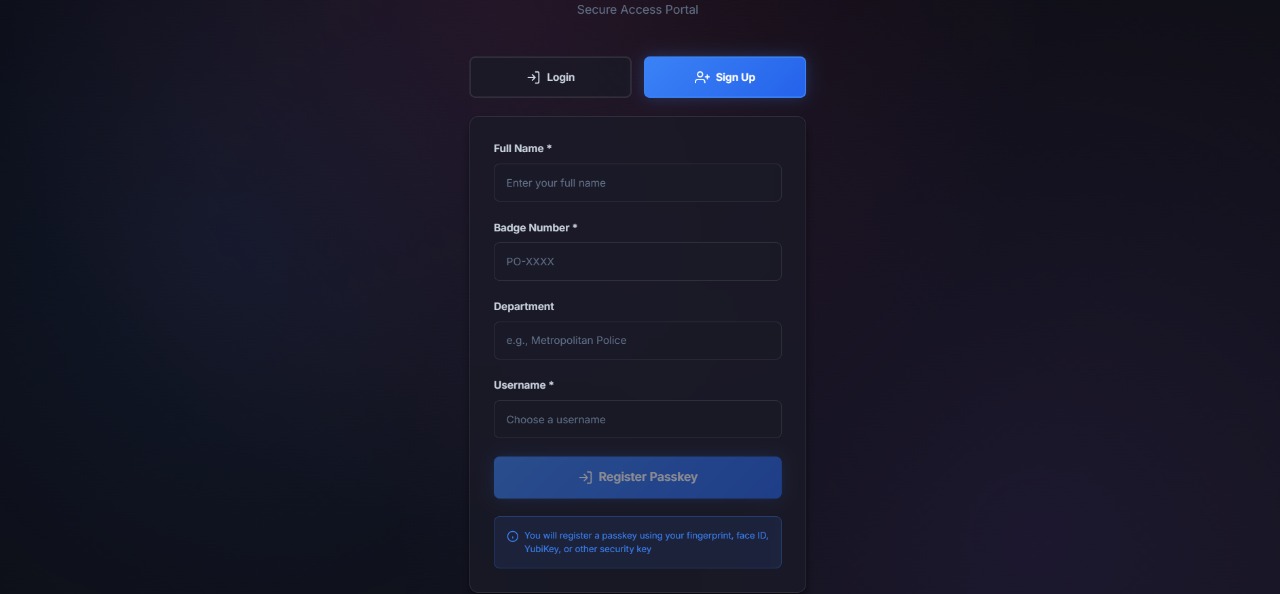This screenshot has width=1280, height=594.
Task: Switch to the Login tab
Action: (x=550, y=77)
